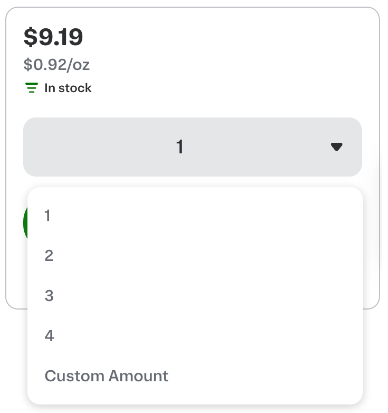
Task: Click the partially hidden green cart button
Action: (25, 222)
